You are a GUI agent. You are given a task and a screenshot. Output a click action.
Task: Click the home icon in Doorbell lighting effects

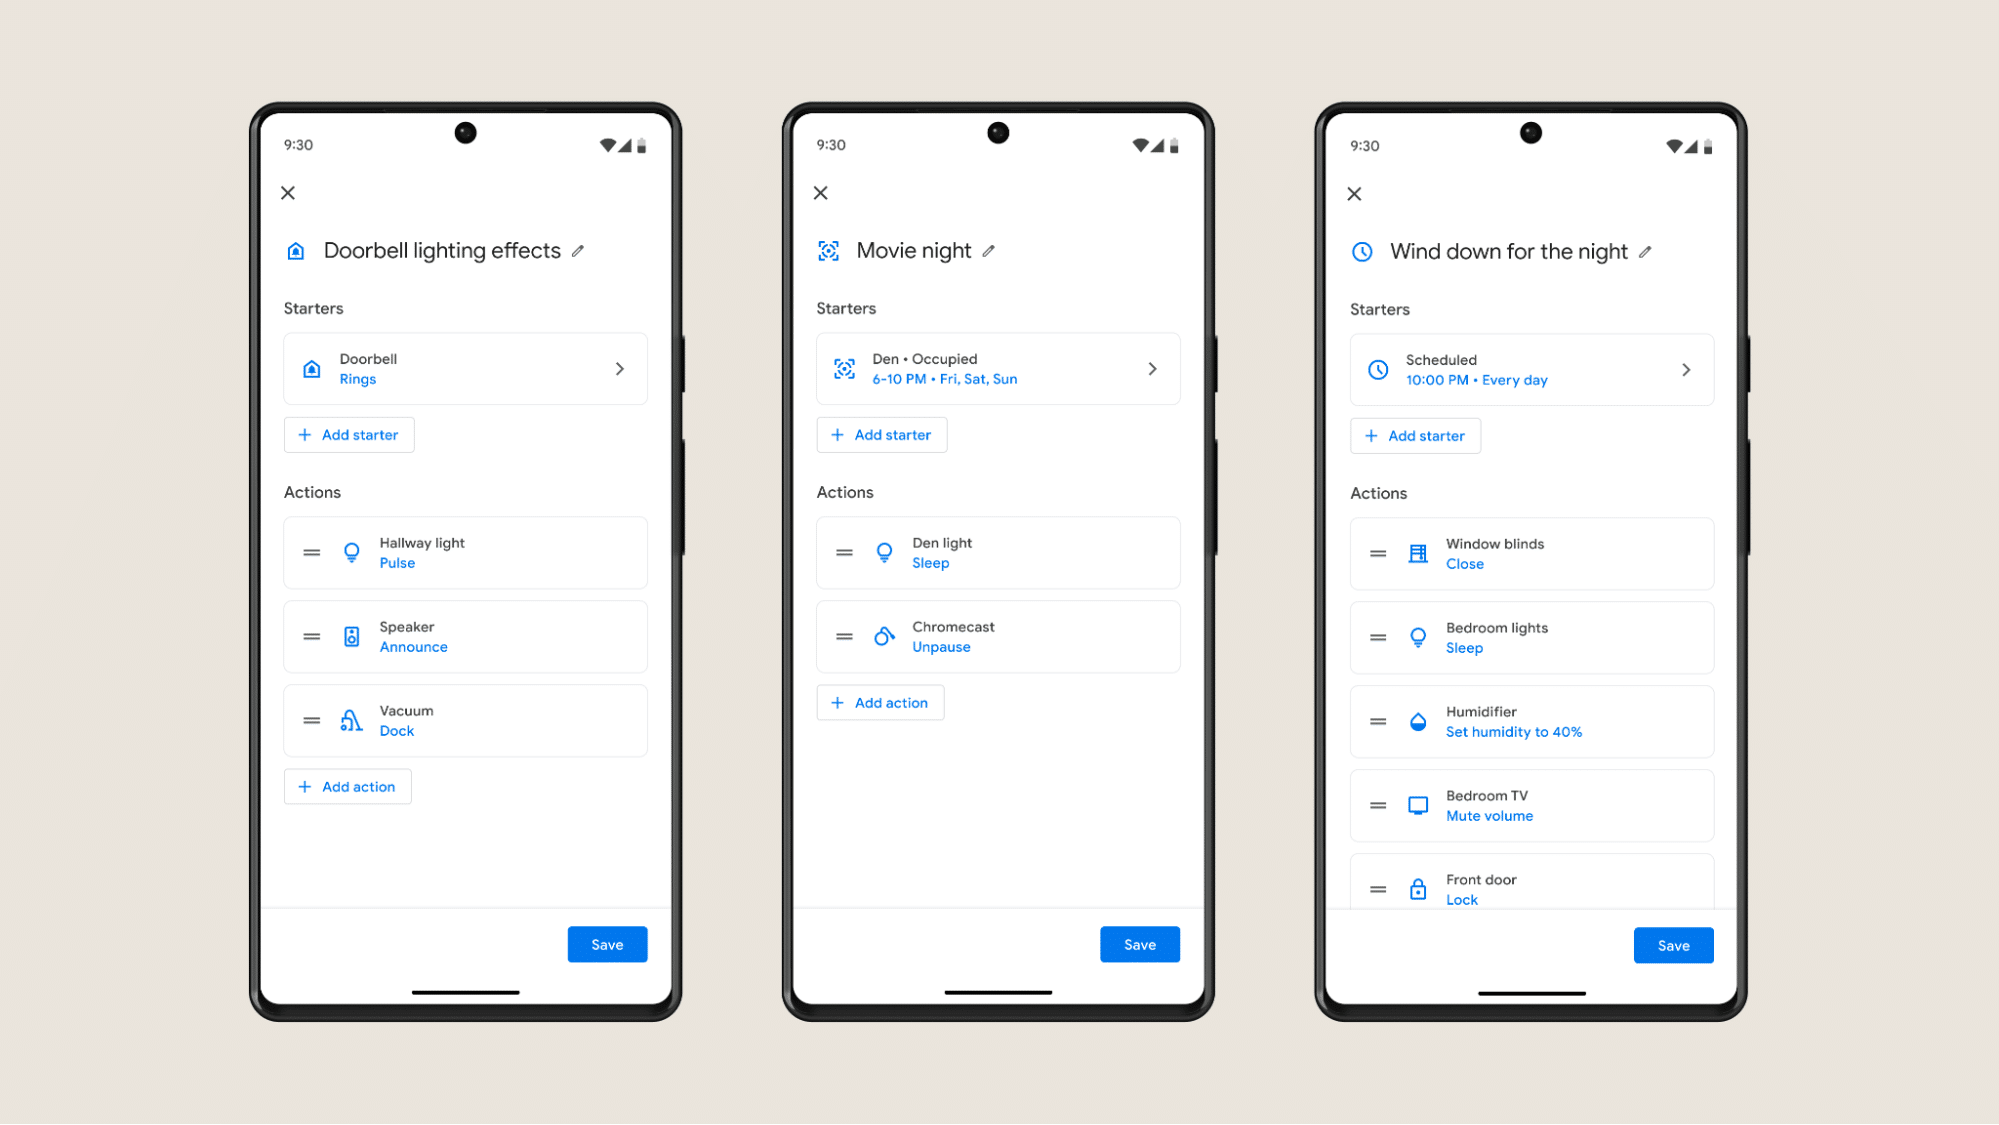click(x=297, y=250)
